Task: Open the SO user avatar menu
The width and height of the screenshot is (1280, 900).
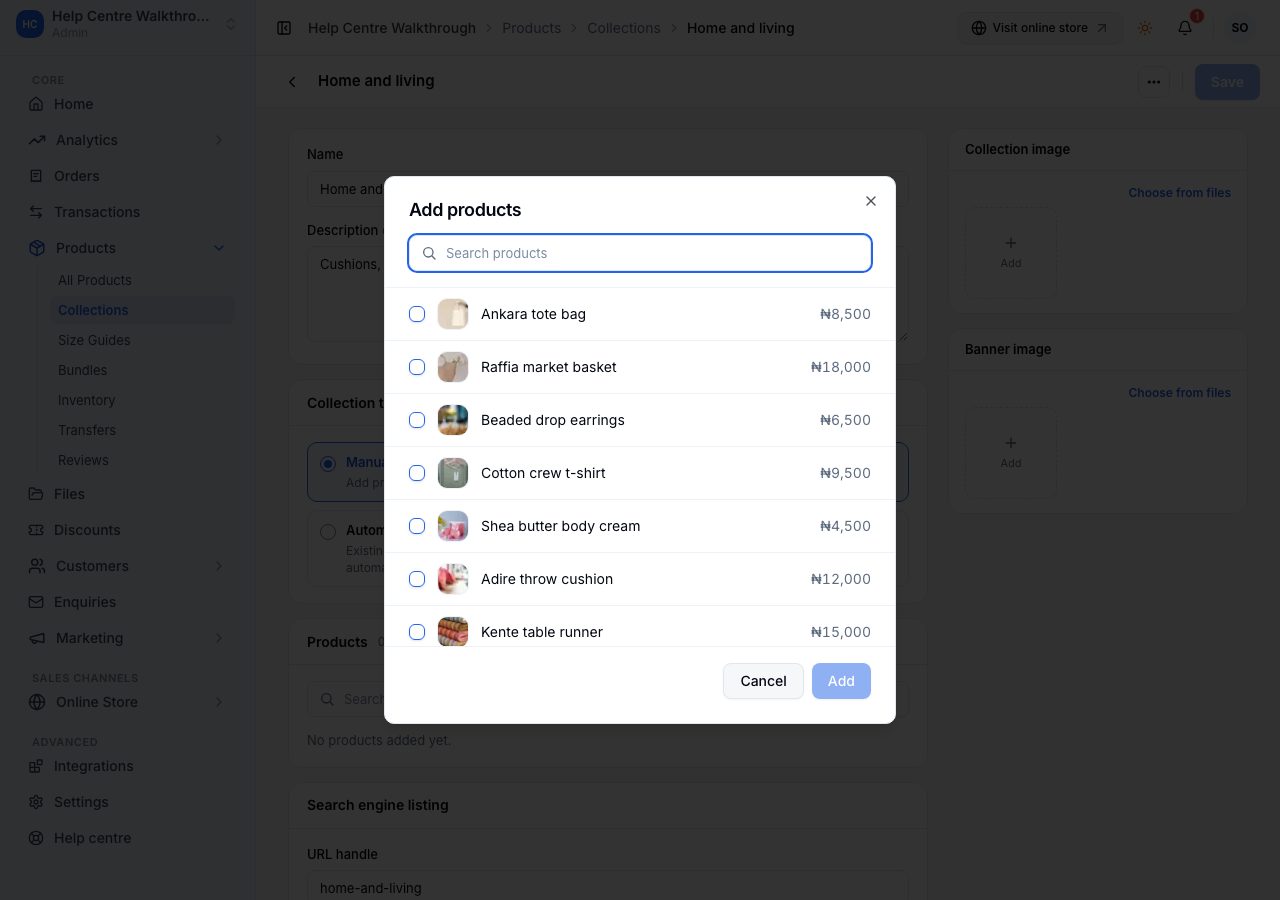Action: [1240, 28]
